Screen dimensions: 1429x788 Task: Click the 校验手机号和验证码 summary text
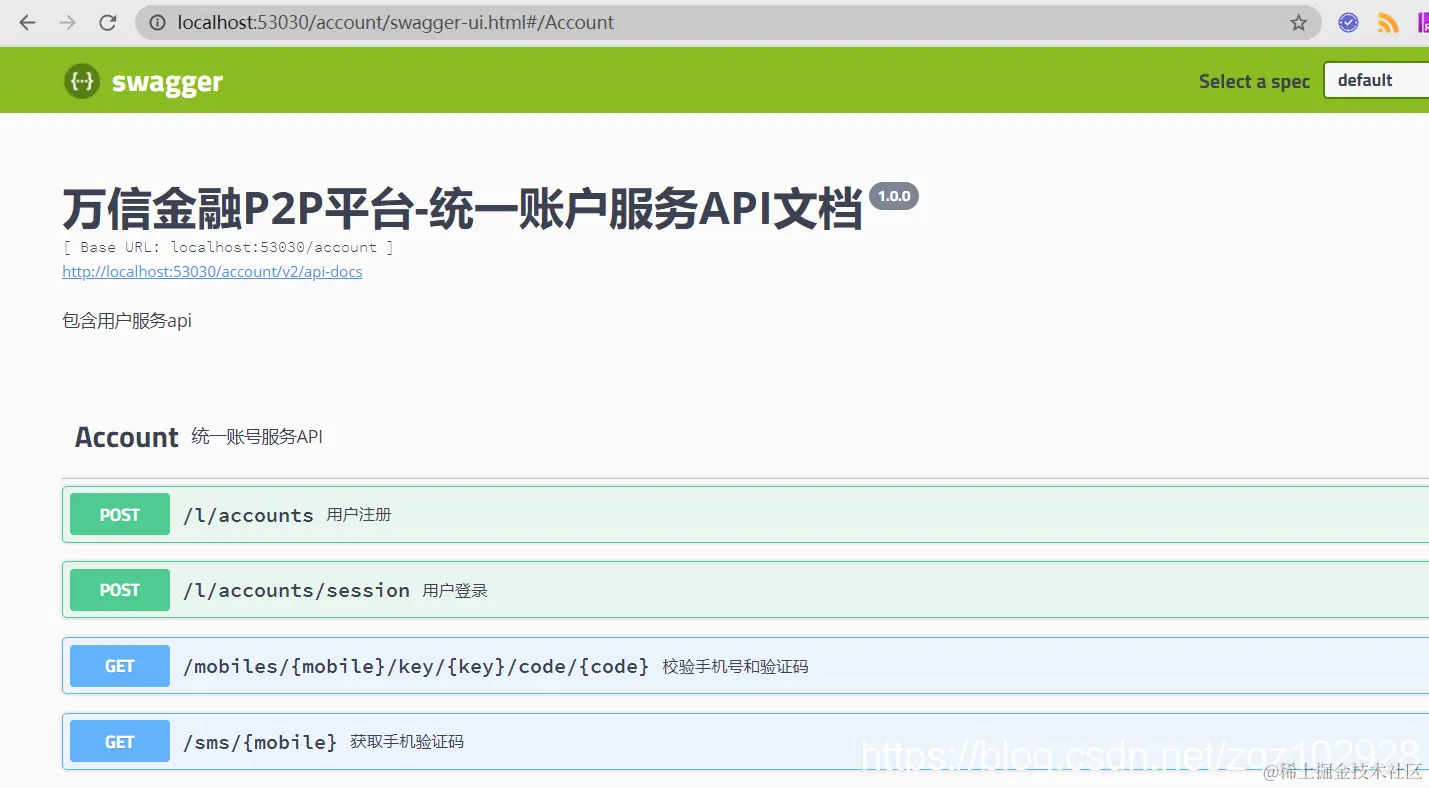735,666
